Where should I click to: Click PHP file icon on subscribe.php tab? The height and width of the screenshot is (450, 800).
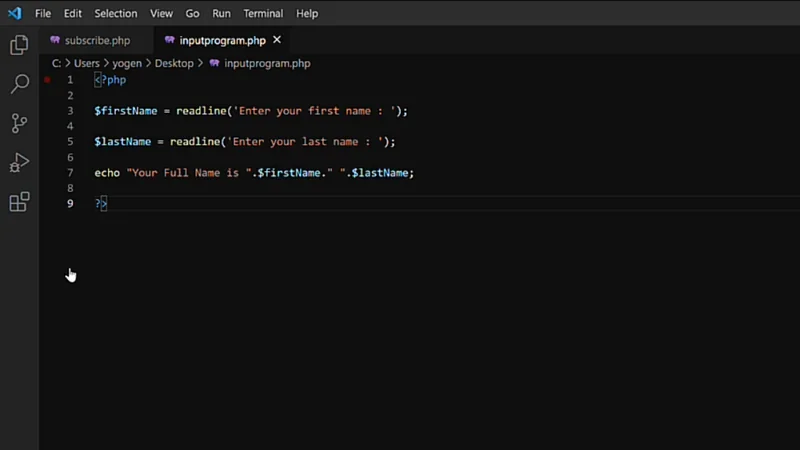tap(55, 41)
